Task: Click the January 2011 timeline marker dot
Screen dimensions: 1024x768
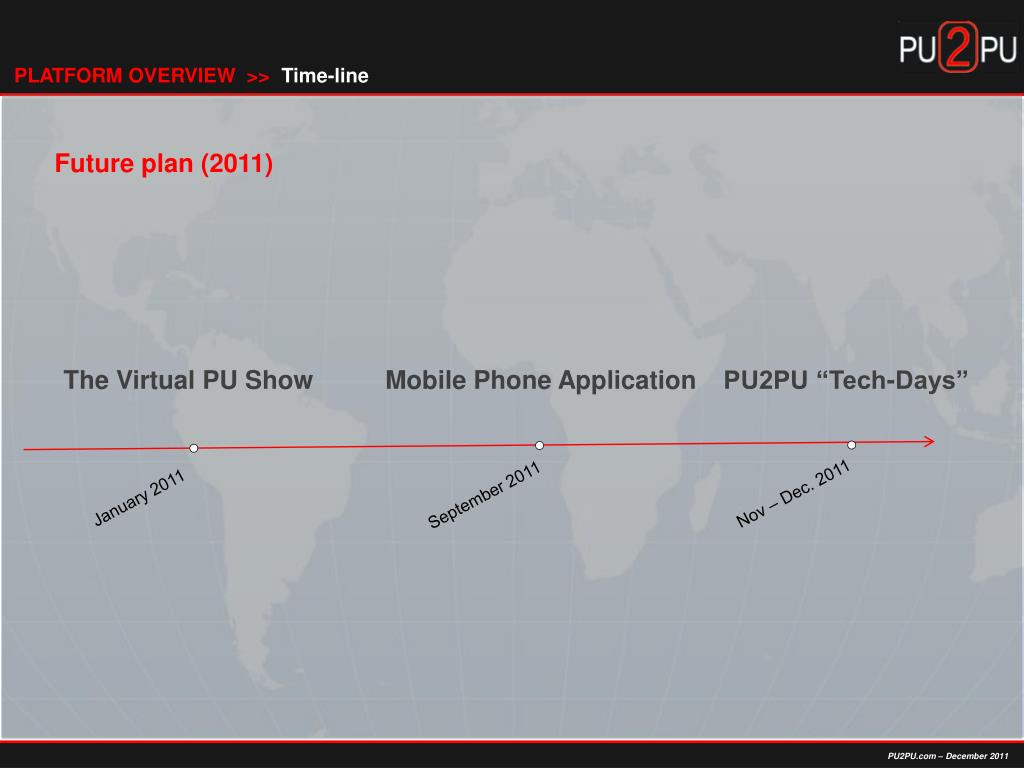Action: click(x=194, y=448)
